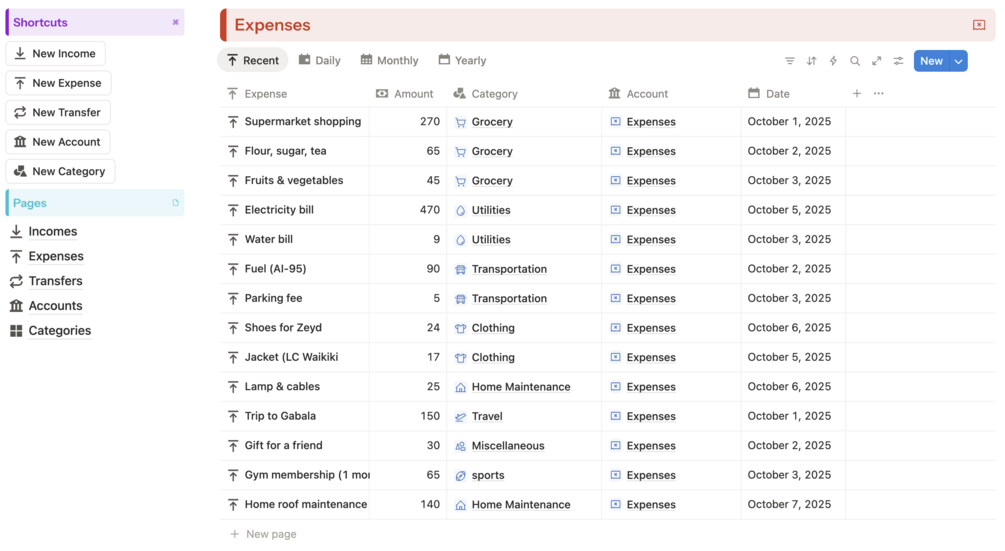Viewport: 1005px width, 551px height.
Task: Open the Daily view tab
Action: [320, 61]
